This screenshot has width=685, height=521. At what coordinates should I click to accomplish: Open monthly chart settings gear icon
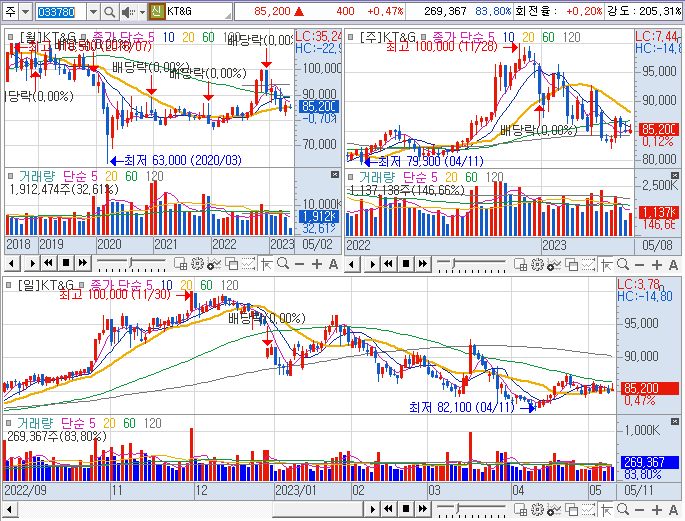[197, 264]
